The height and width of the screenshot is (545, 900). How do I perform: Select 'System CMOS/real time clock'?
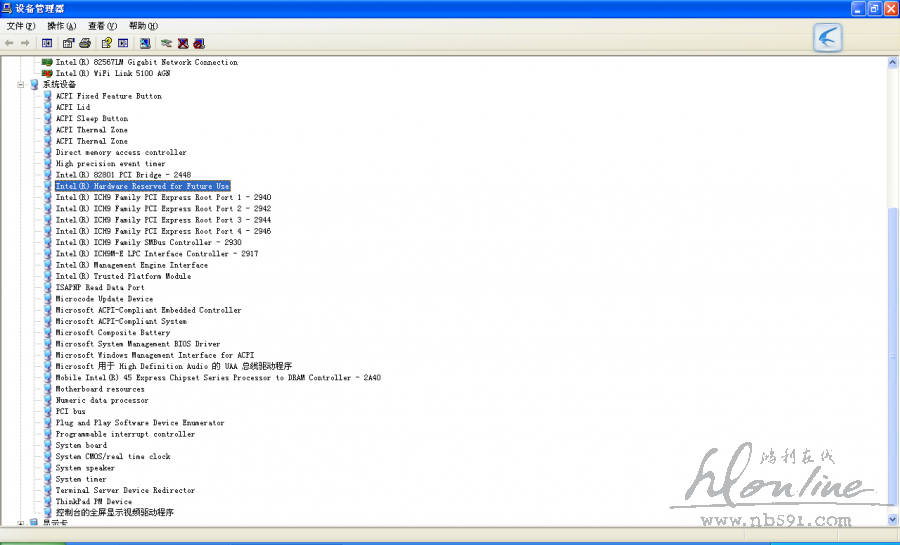point(113,457)
